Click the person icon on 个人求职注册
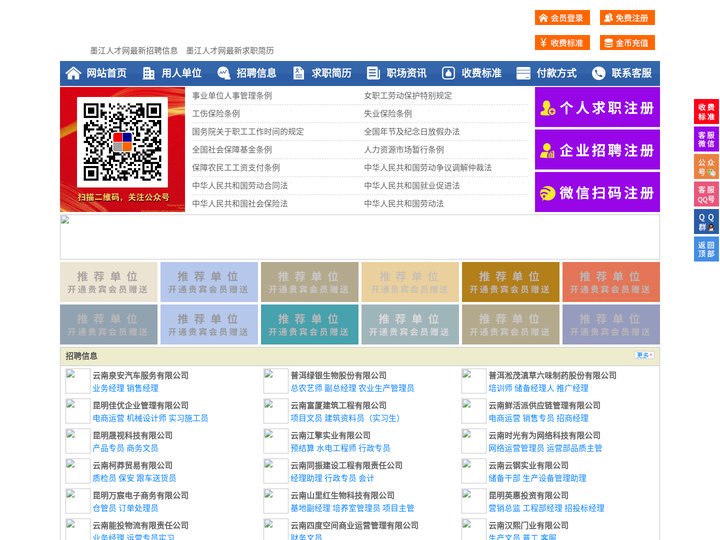720x540 pixels. pos(547,108)
